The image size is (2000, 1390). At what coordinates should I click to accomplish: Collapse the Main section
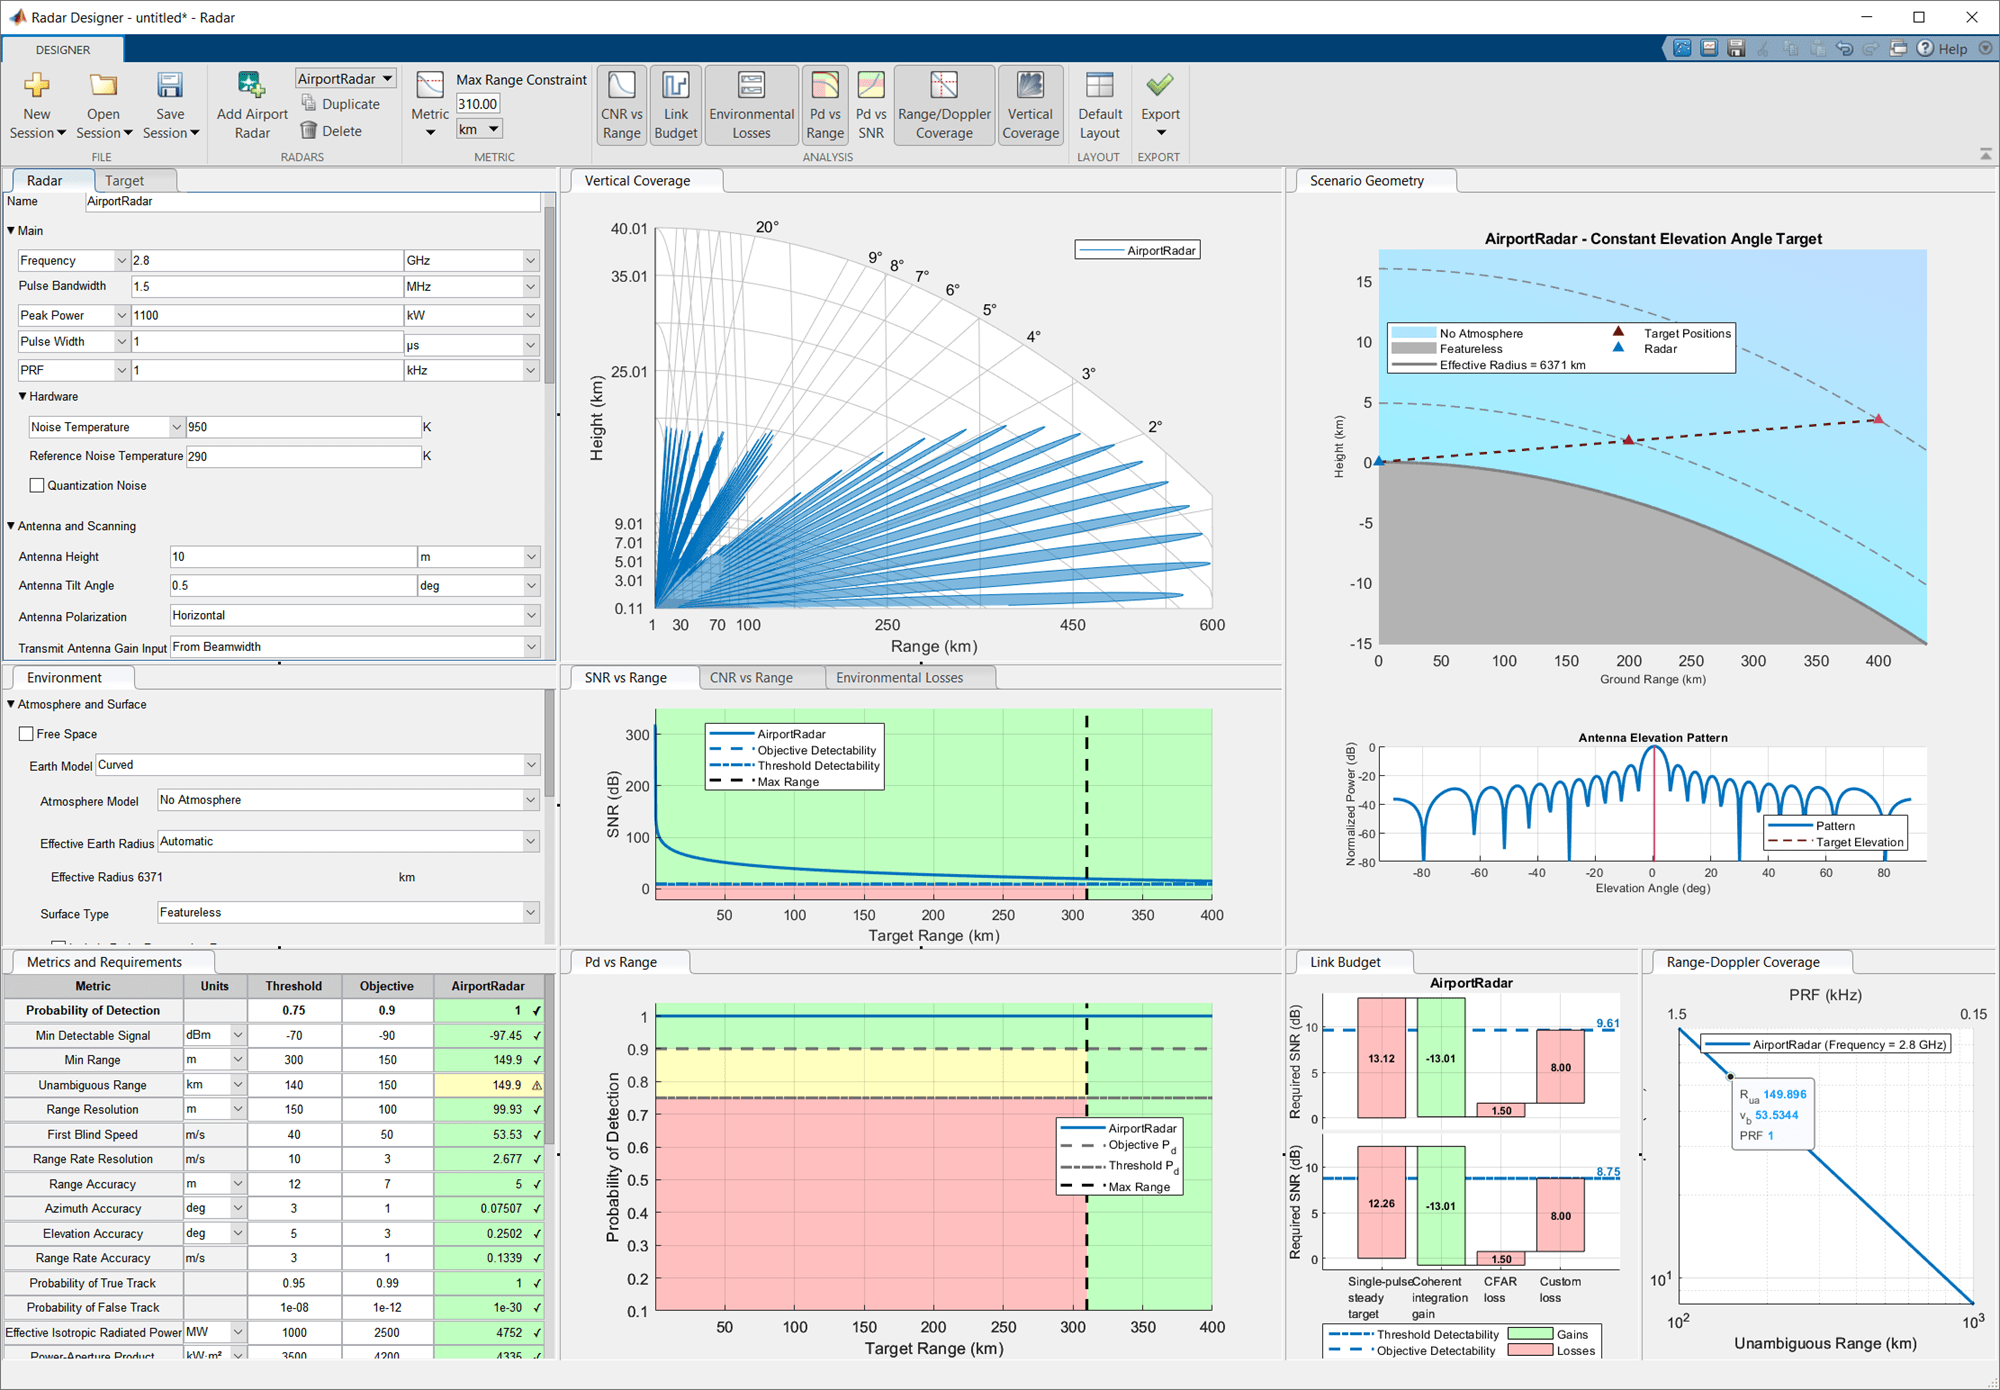(x=11, y=230)
